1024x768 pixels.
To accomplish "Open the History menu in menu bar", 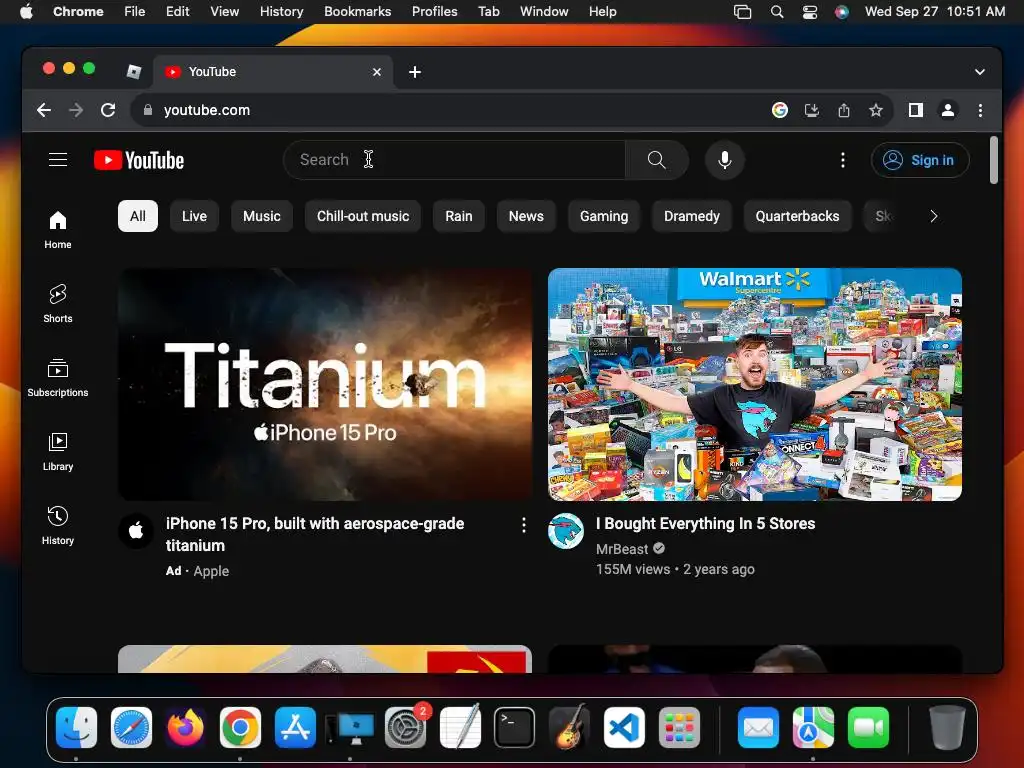I will [281, 12].
